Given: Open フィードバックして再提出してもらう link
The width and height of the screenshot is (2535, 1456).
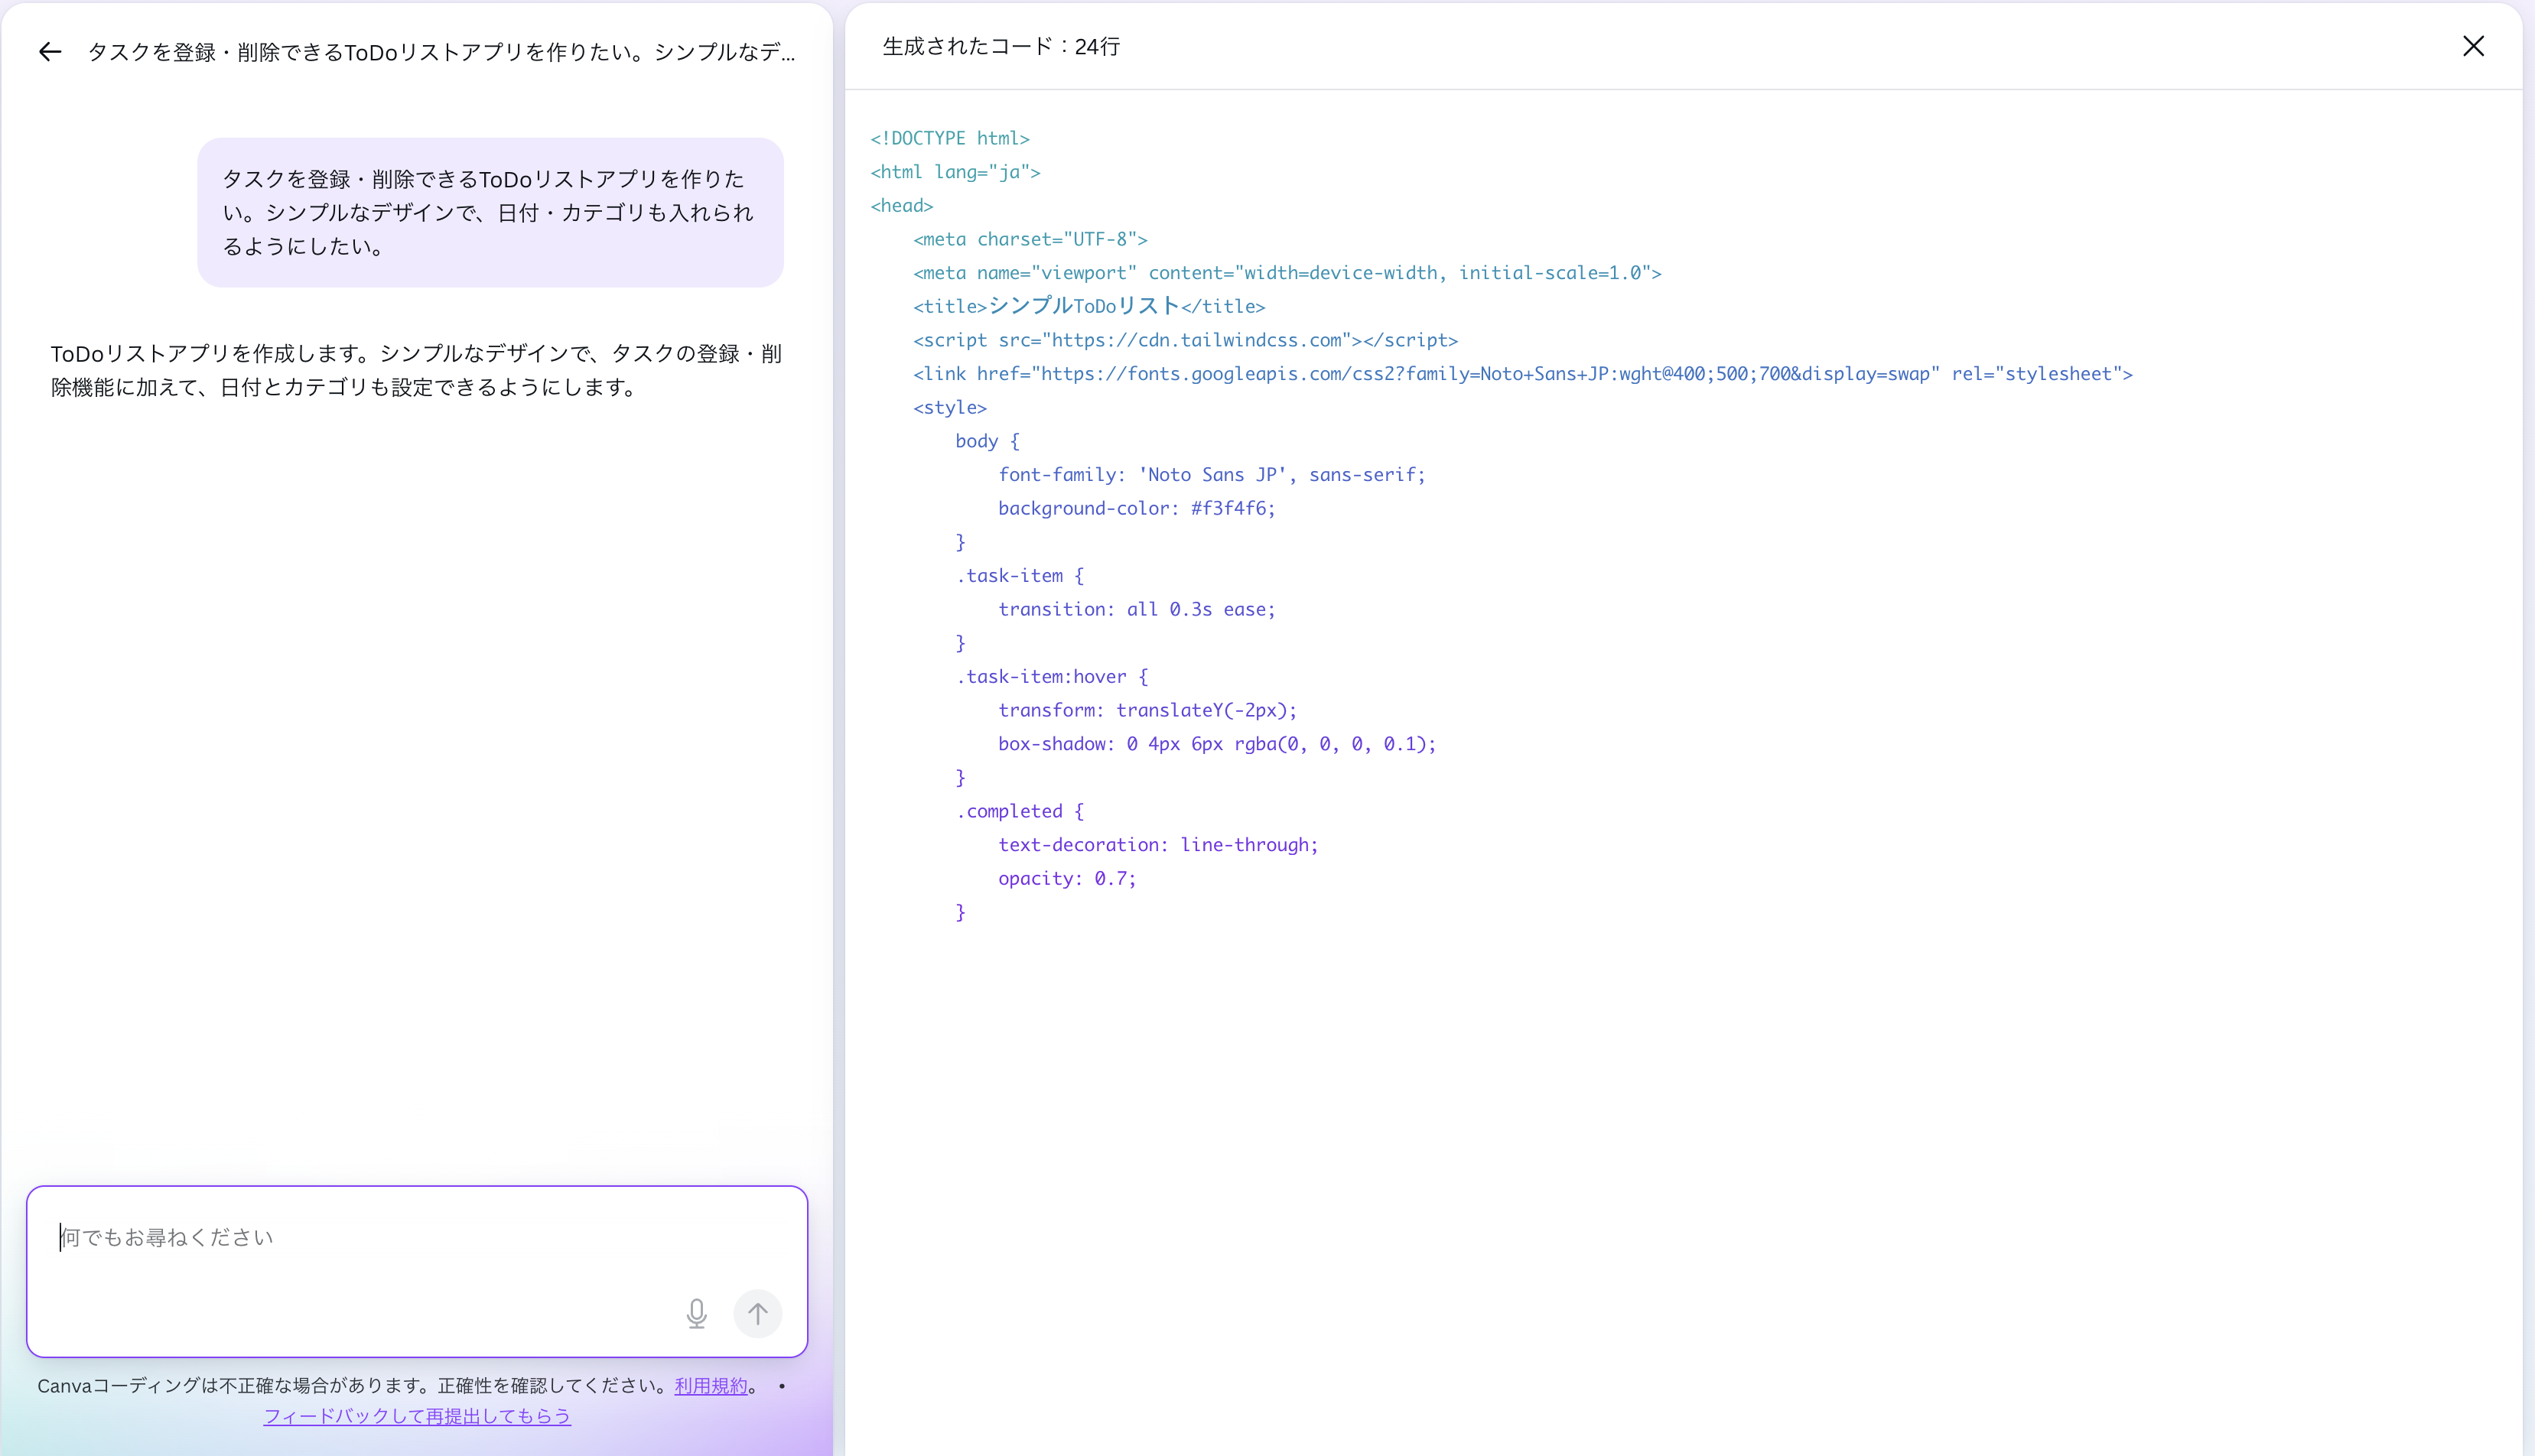Looking at the screenshot, I should coord(417,1416).
